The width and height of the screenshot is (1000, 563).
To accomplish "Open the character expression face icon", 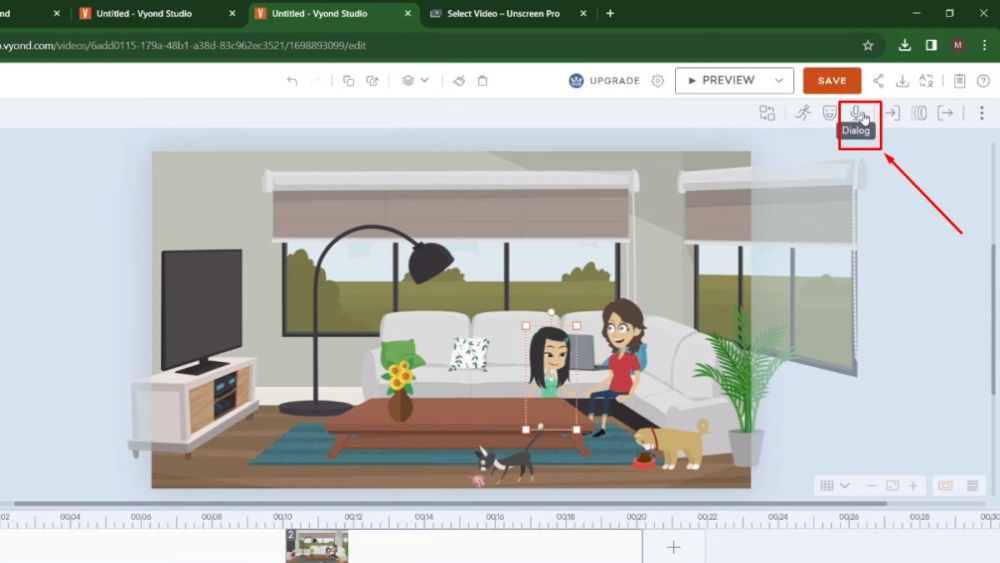I will point(829,113).
